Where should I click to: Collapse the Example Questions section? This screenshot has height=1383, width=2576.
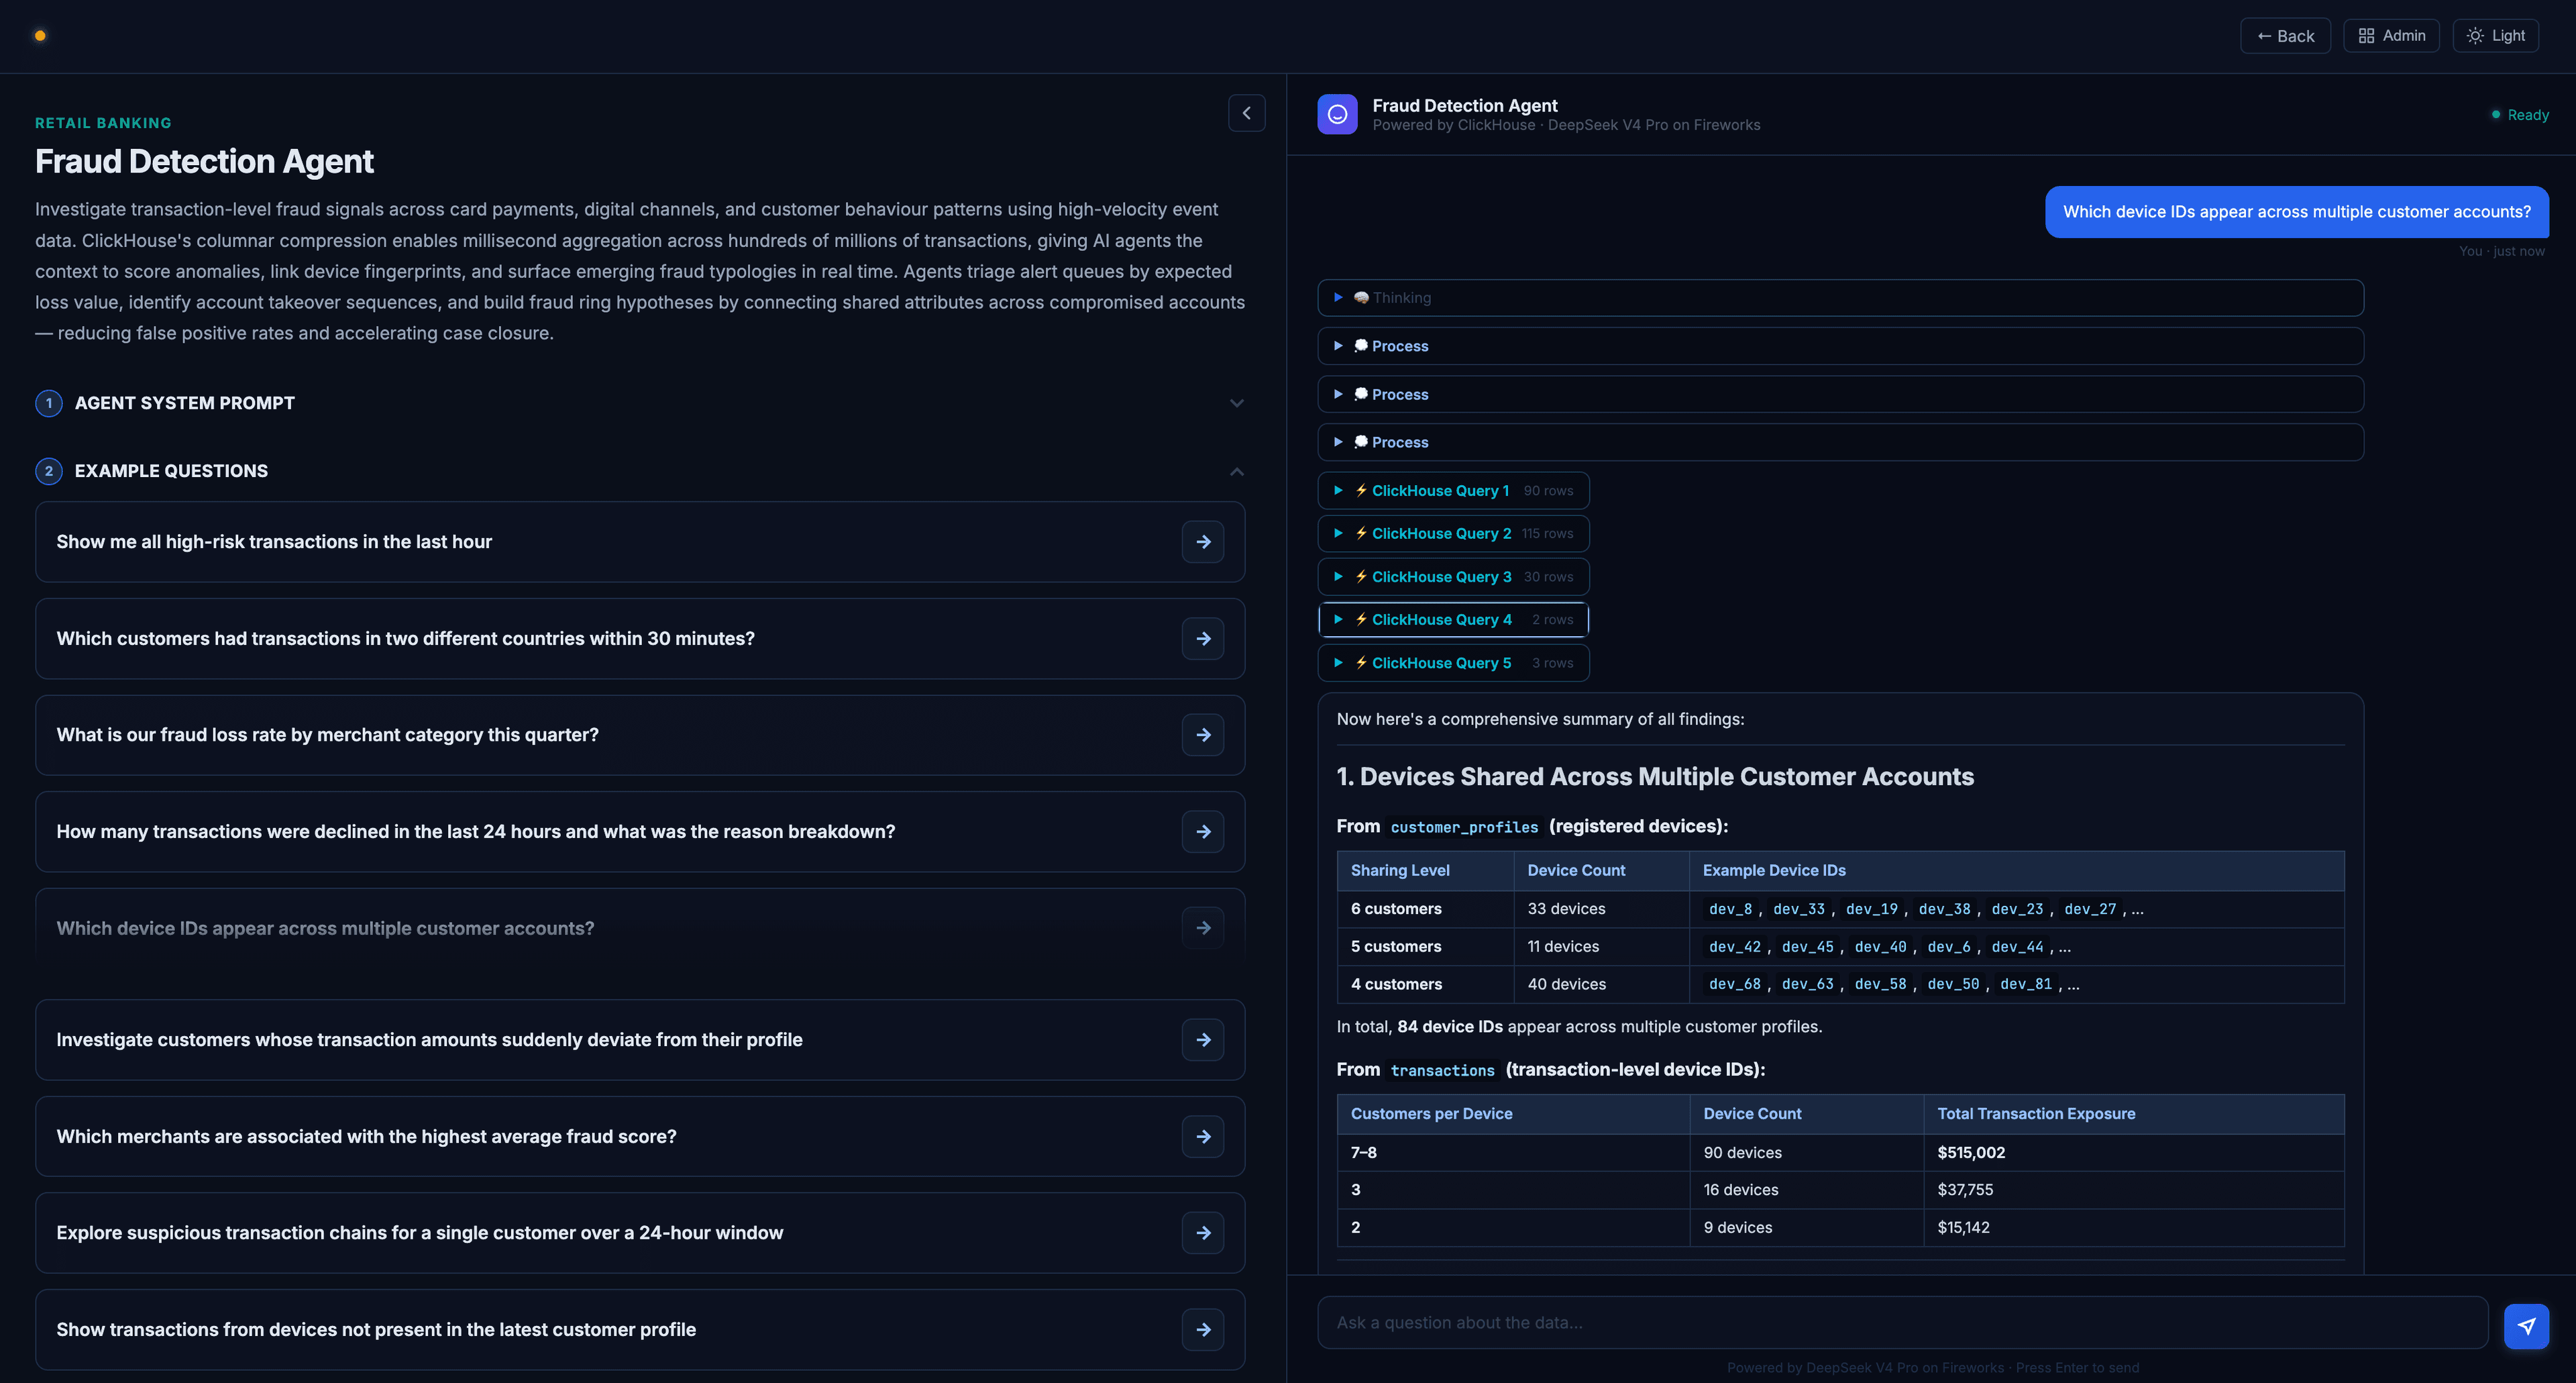[x=640, y=471]
